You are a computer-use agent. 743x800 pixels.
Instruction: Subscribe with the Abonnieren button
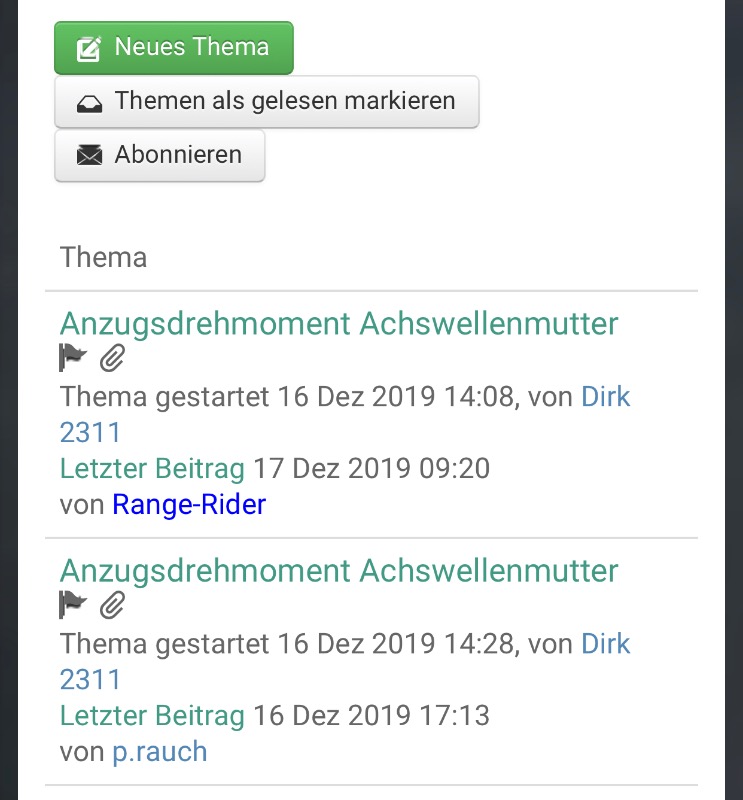pyautogui.click(x=159, y=155)
